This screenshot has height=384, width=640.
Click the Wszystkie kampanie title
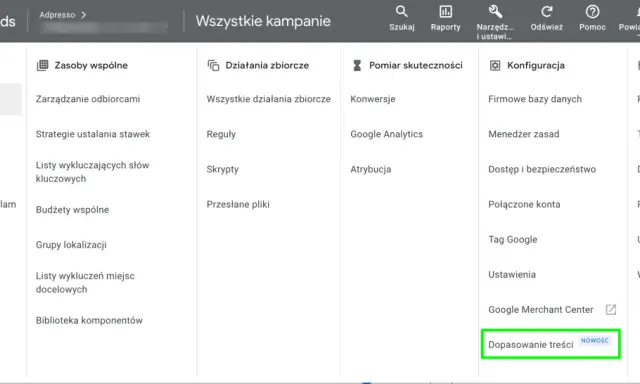(263, 21)
